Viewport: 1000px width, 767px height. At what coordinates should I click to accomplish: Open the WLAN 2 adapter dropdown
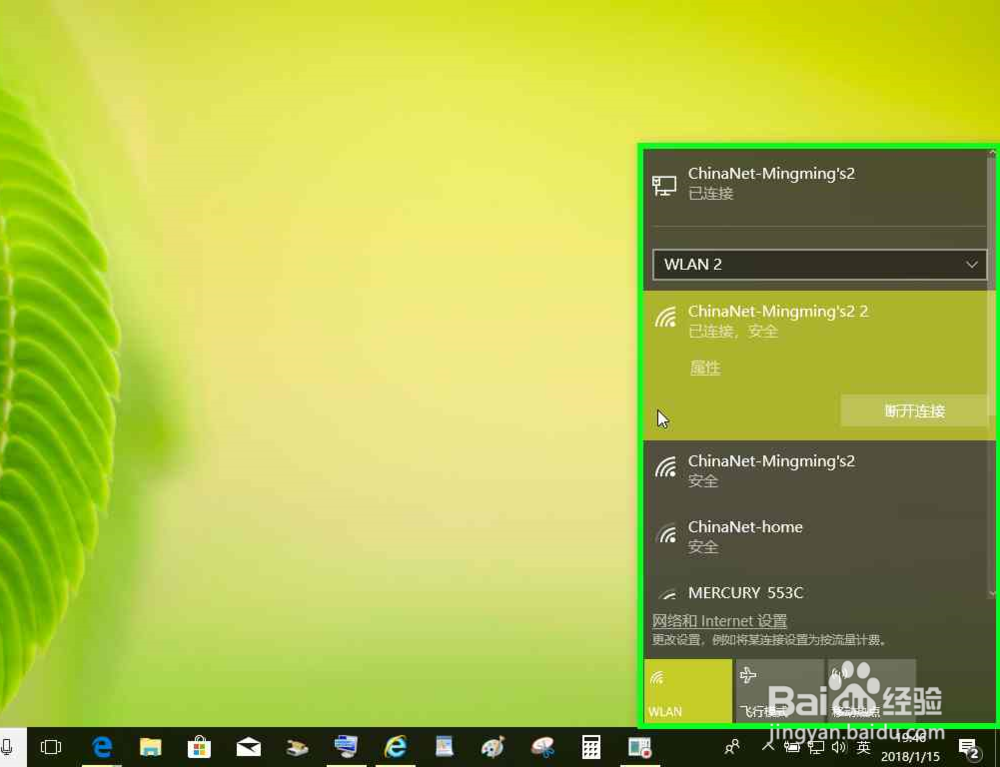click(819, 265)
